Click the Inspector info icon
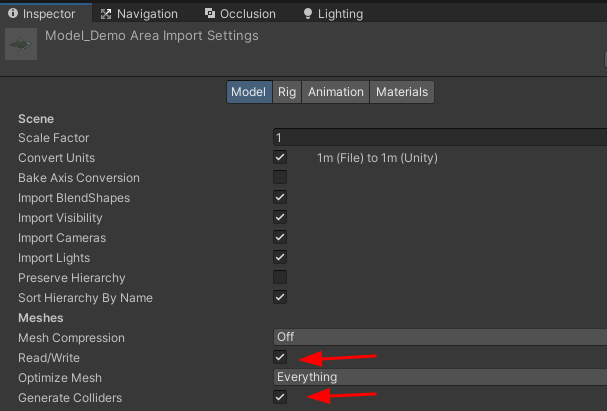This screenshot has width=607, height=411. [x=13, y=14]
